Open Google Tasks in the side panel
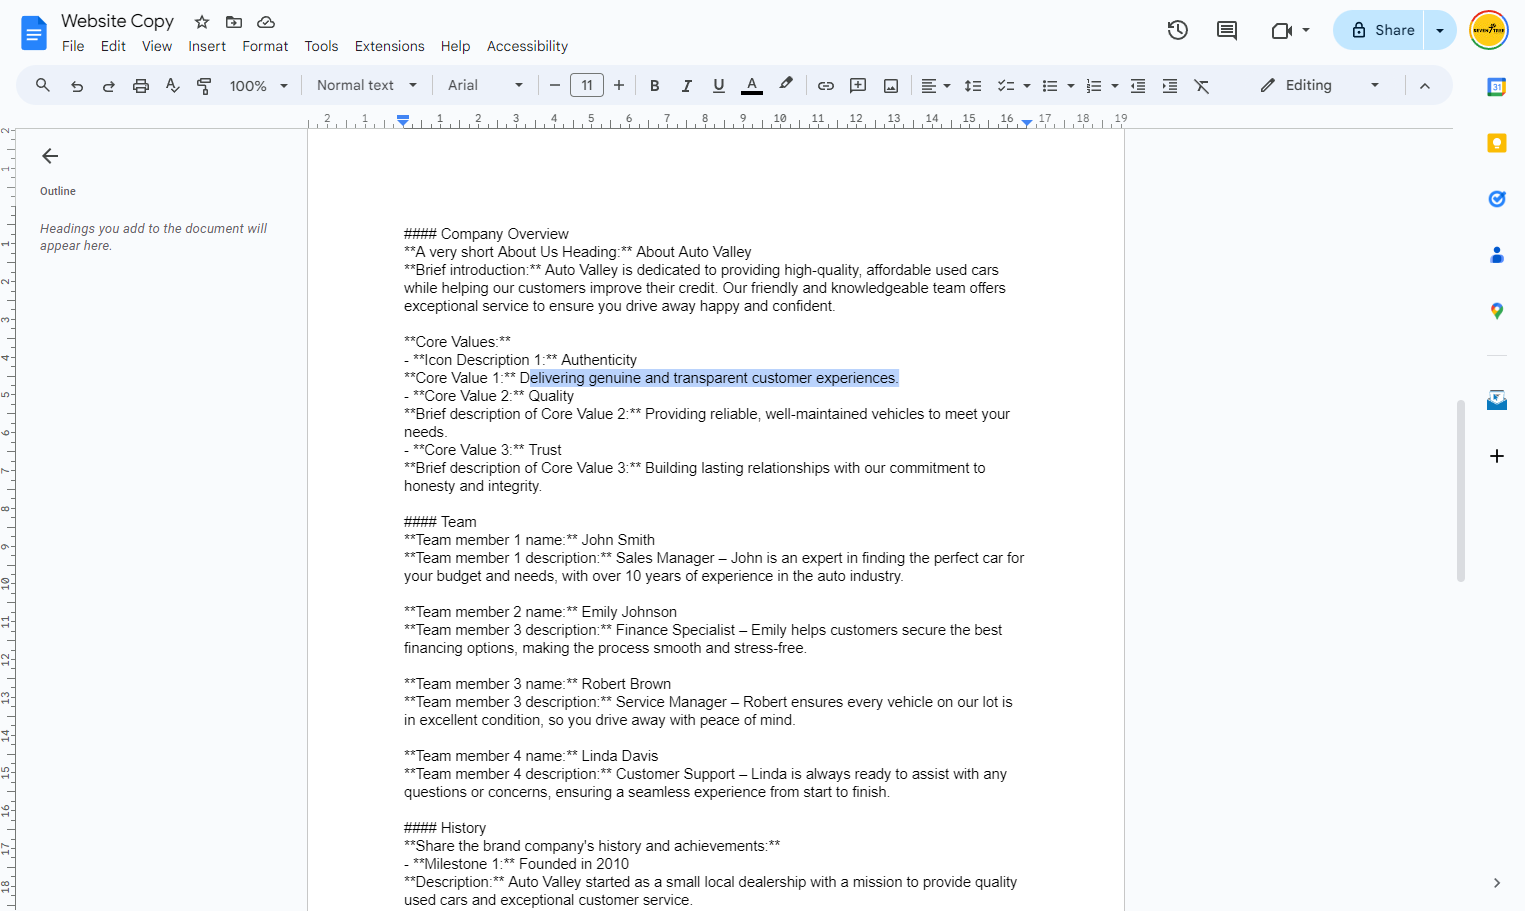1525x911 pixels. pos(1497,199)
